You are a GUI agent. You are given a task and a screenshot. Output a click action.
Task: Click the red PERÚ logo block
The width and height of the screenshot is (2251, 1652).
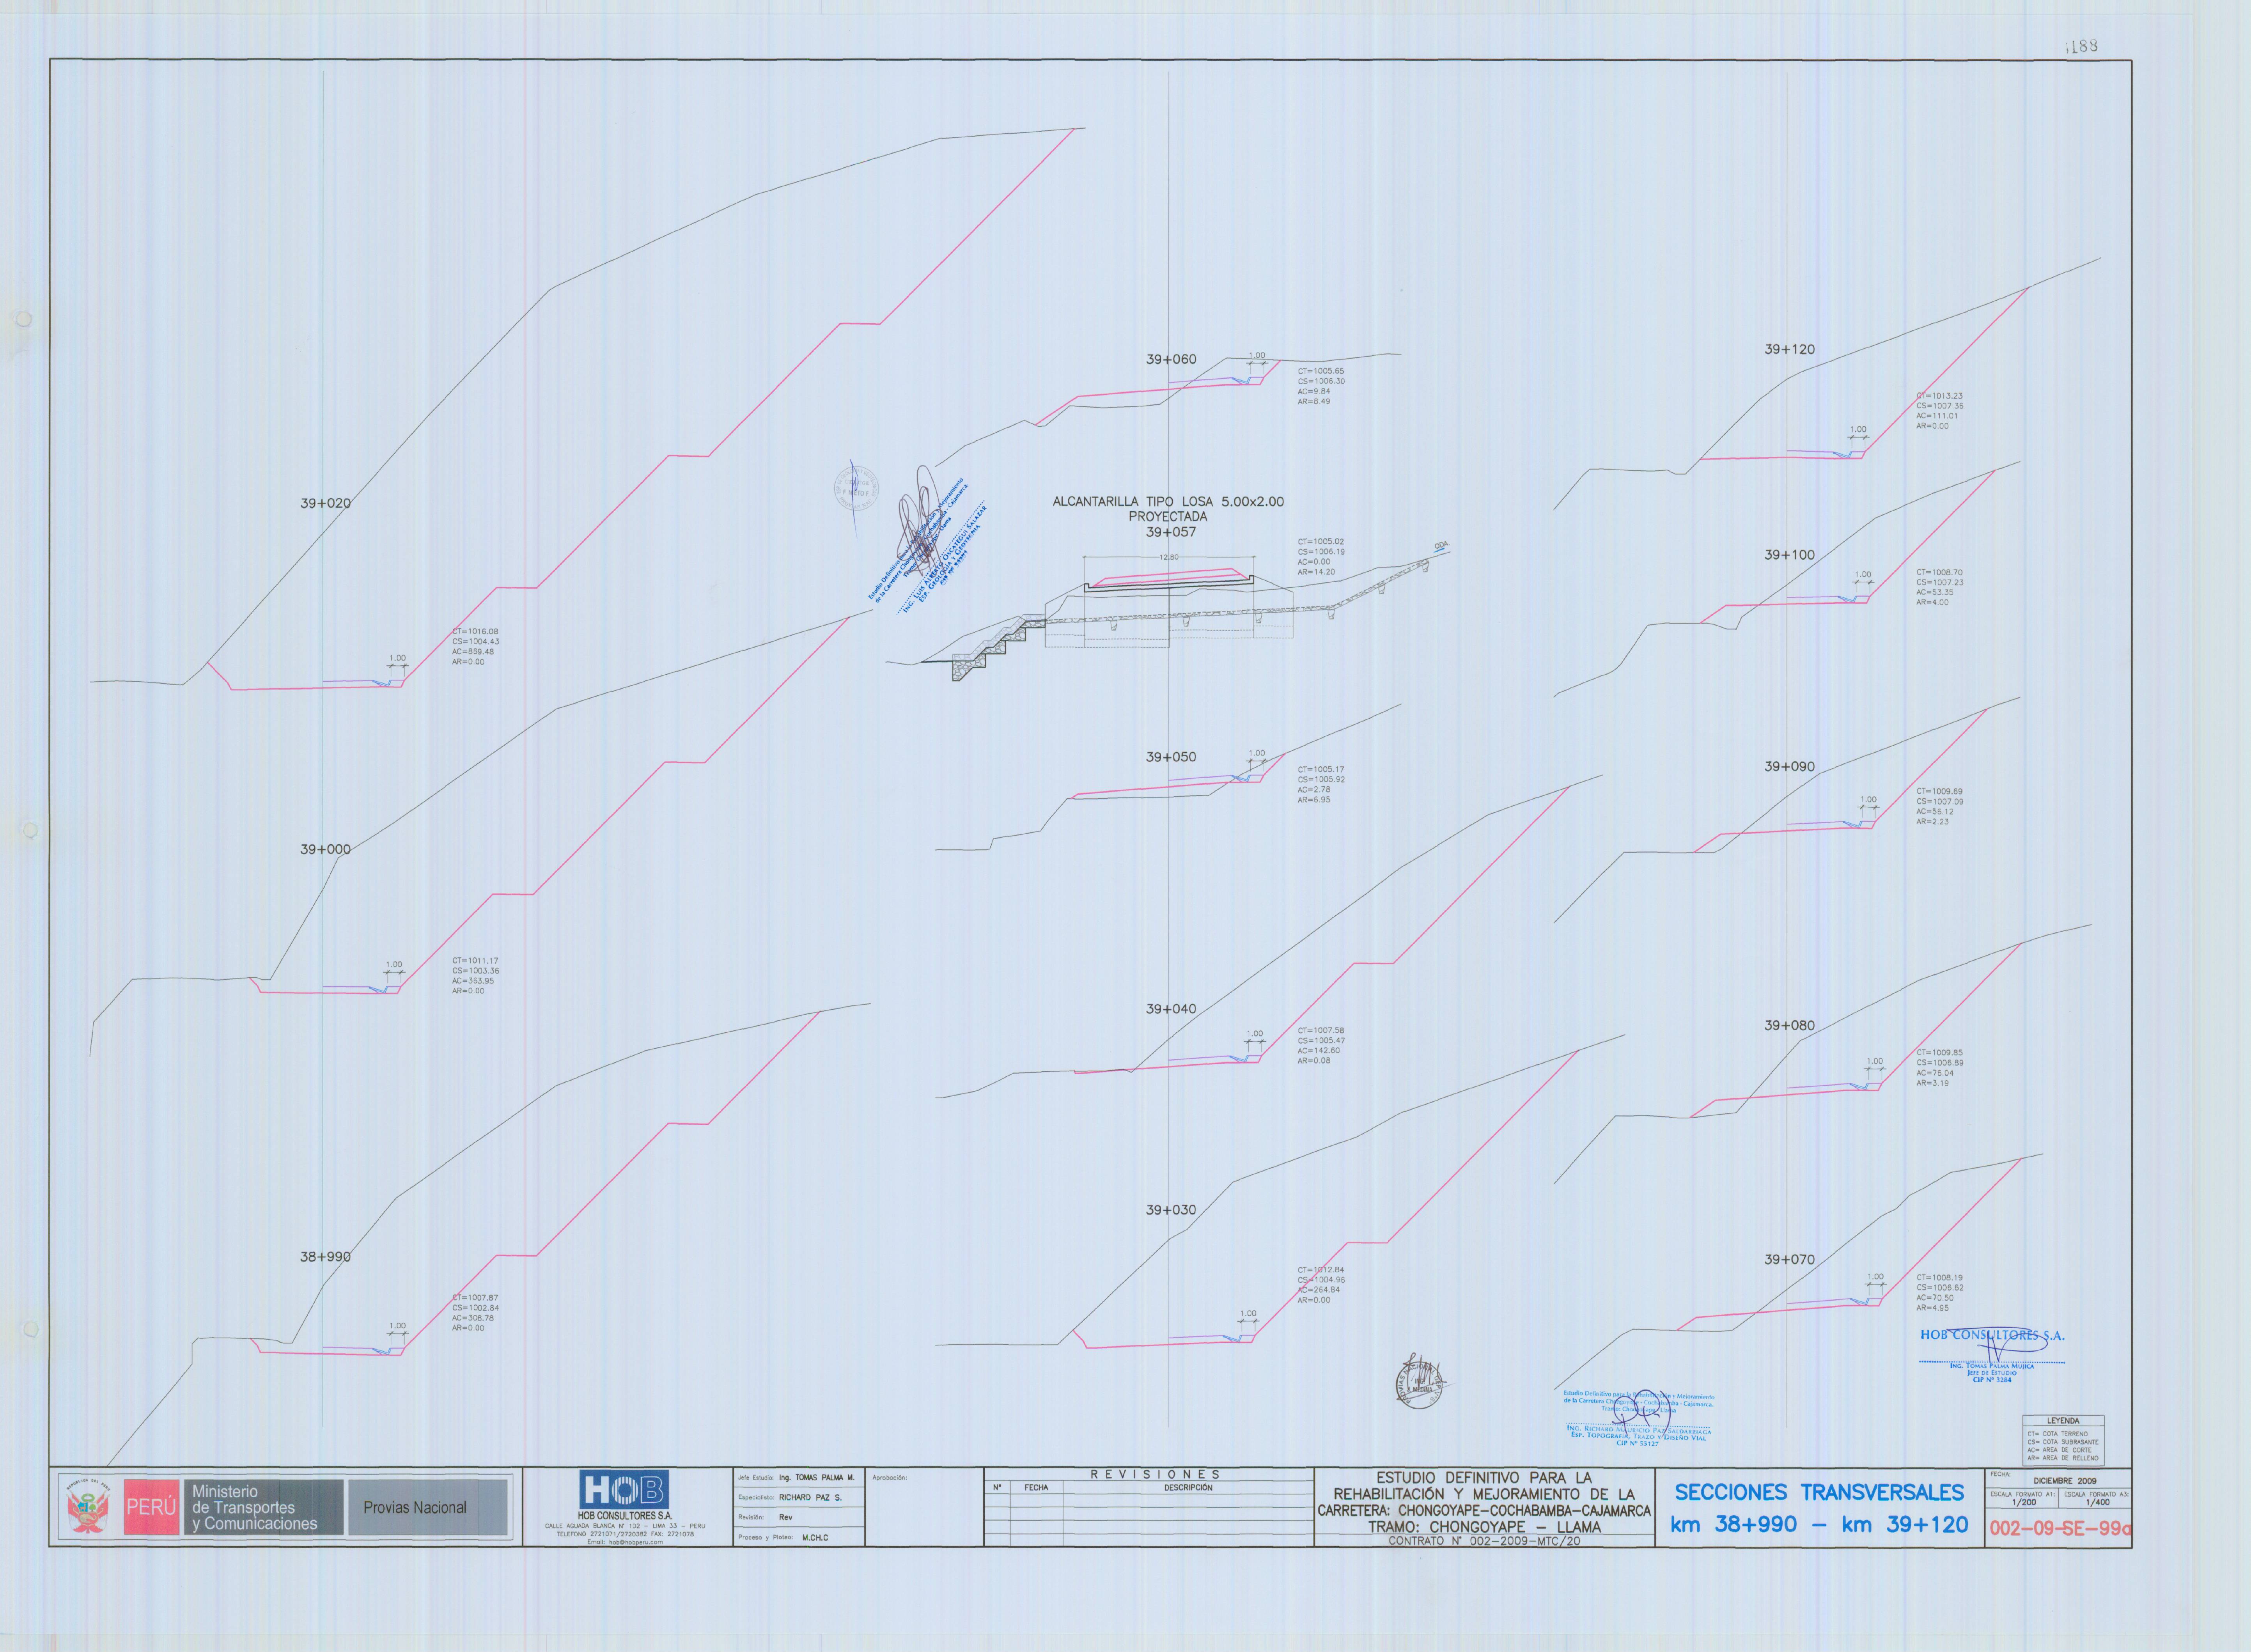tap(152, 1507)
